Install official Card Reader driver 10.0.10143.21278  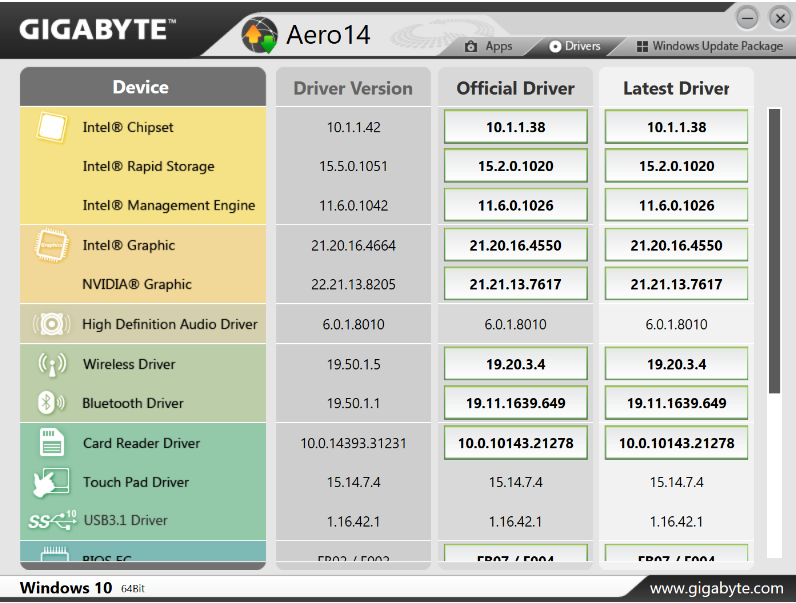(515, 443)
